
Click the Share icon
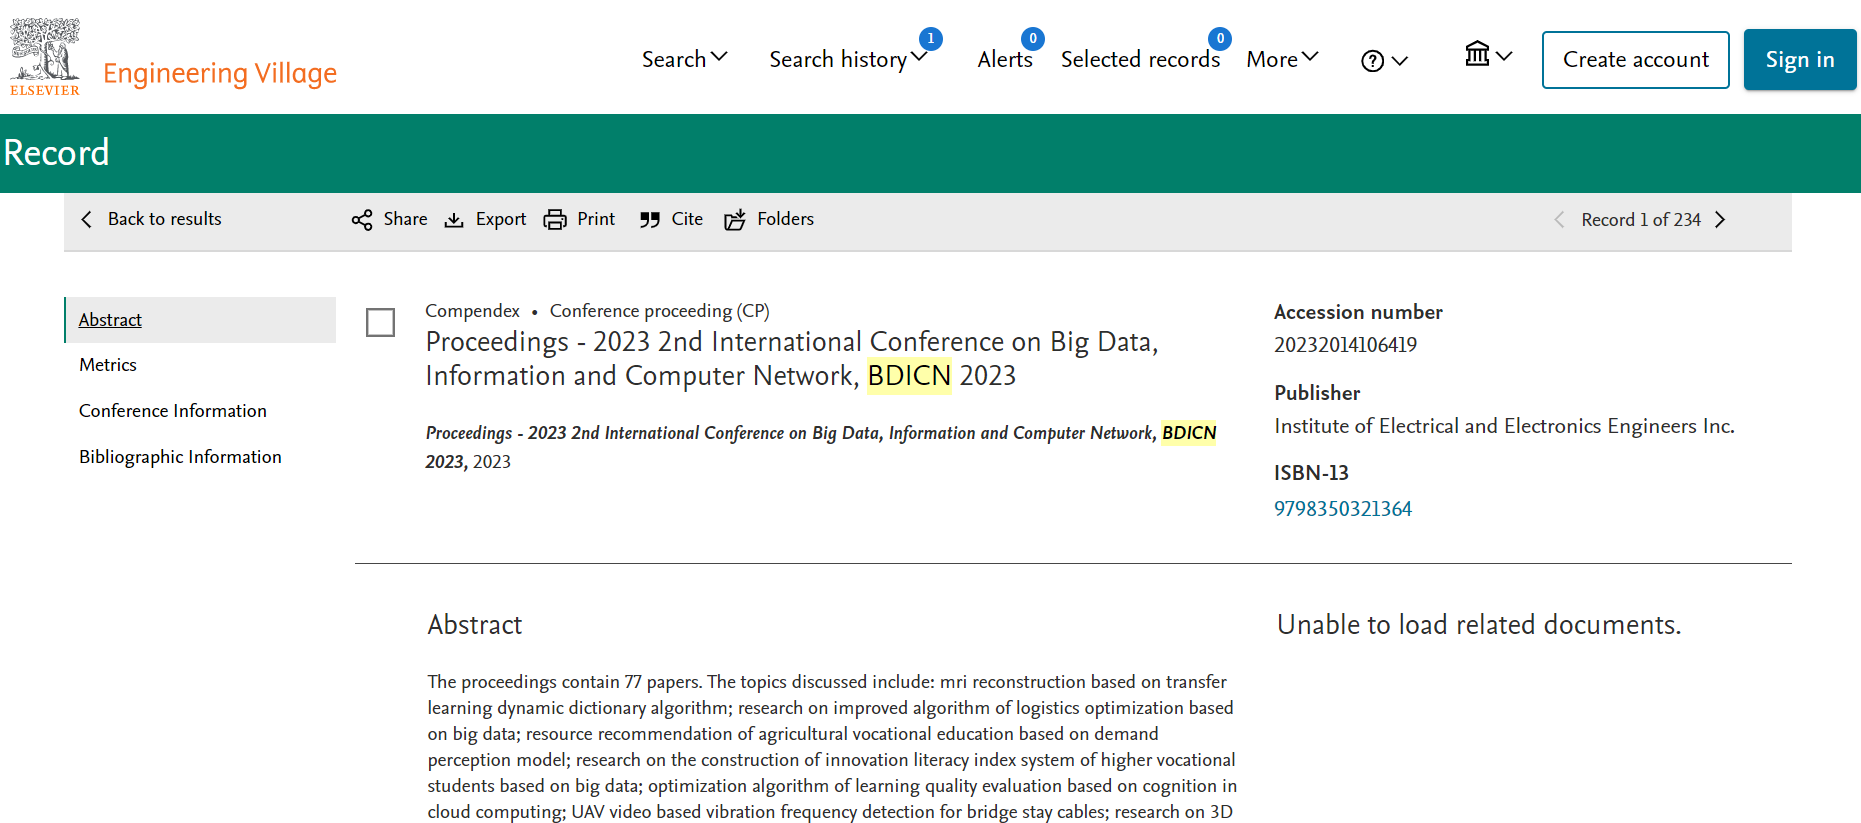point(362,220)
